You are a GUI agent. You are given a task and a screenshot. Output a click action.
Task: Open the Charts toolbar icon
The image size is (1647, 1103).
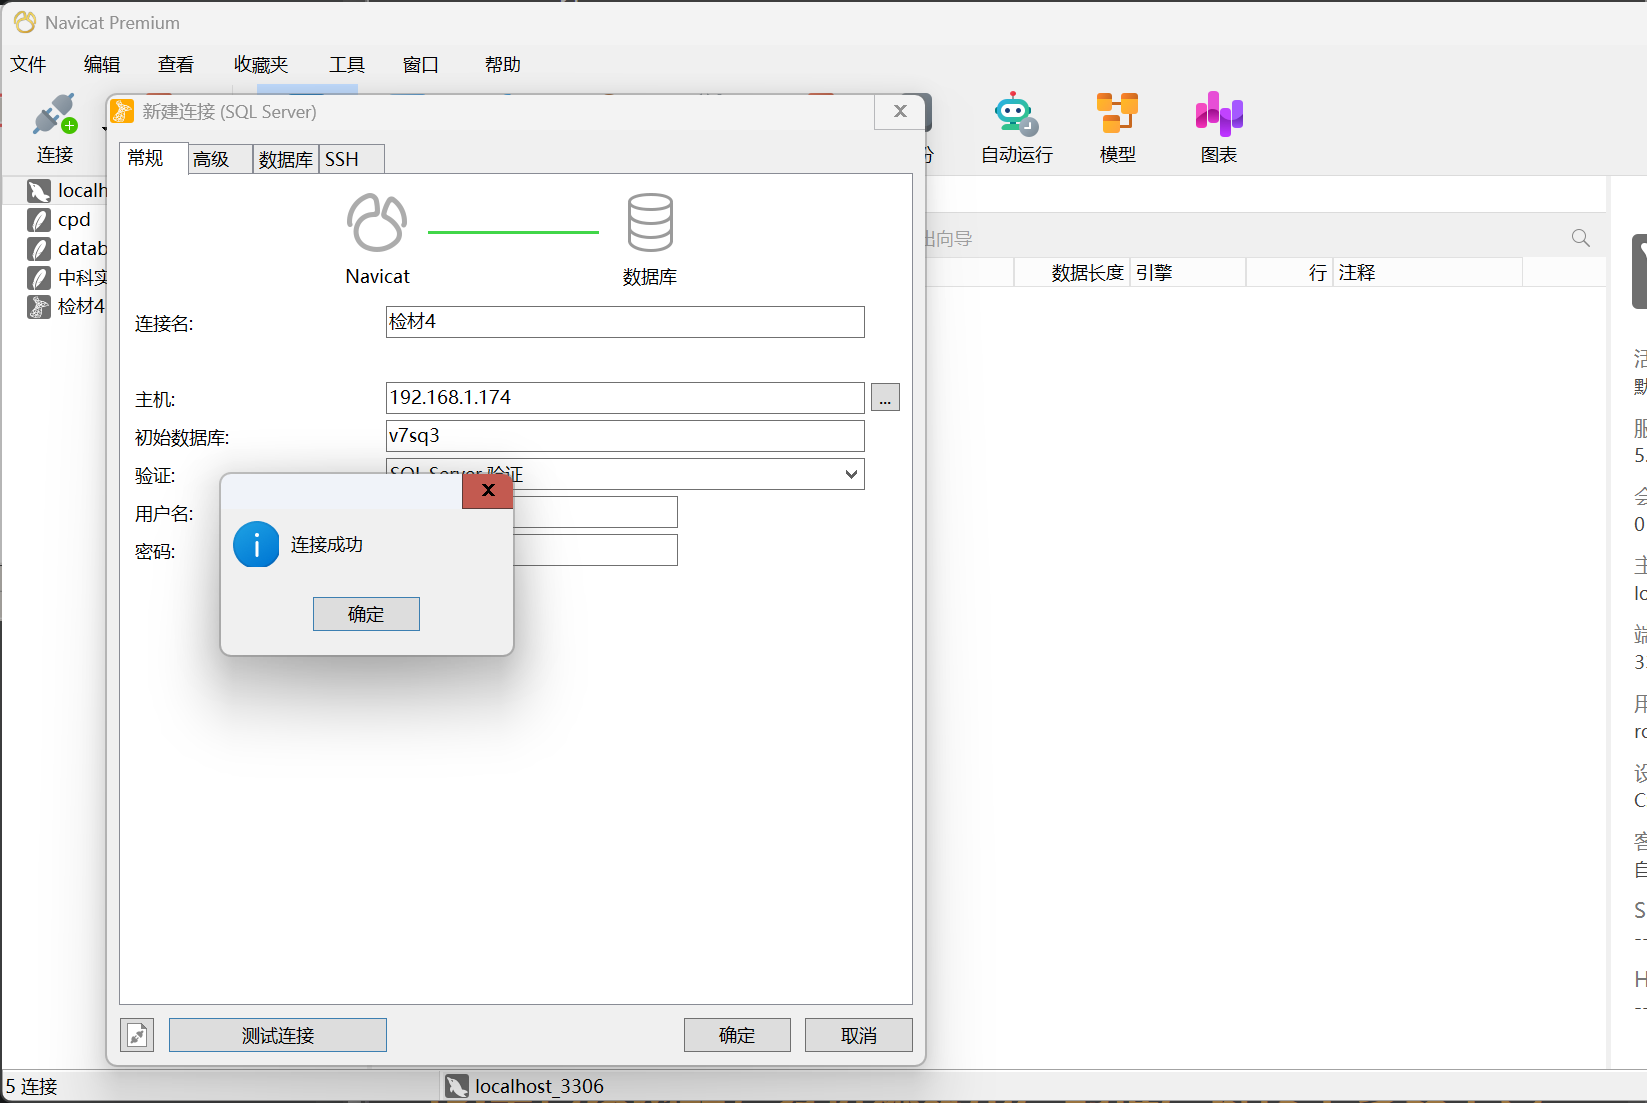[1218, 114]
